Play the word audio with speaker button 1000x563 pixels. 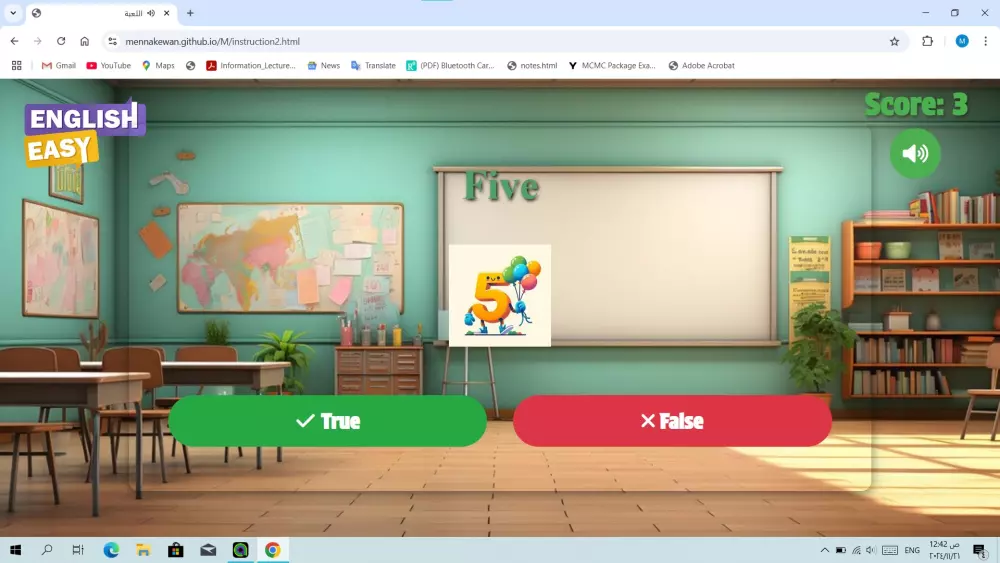coord(915,153)
